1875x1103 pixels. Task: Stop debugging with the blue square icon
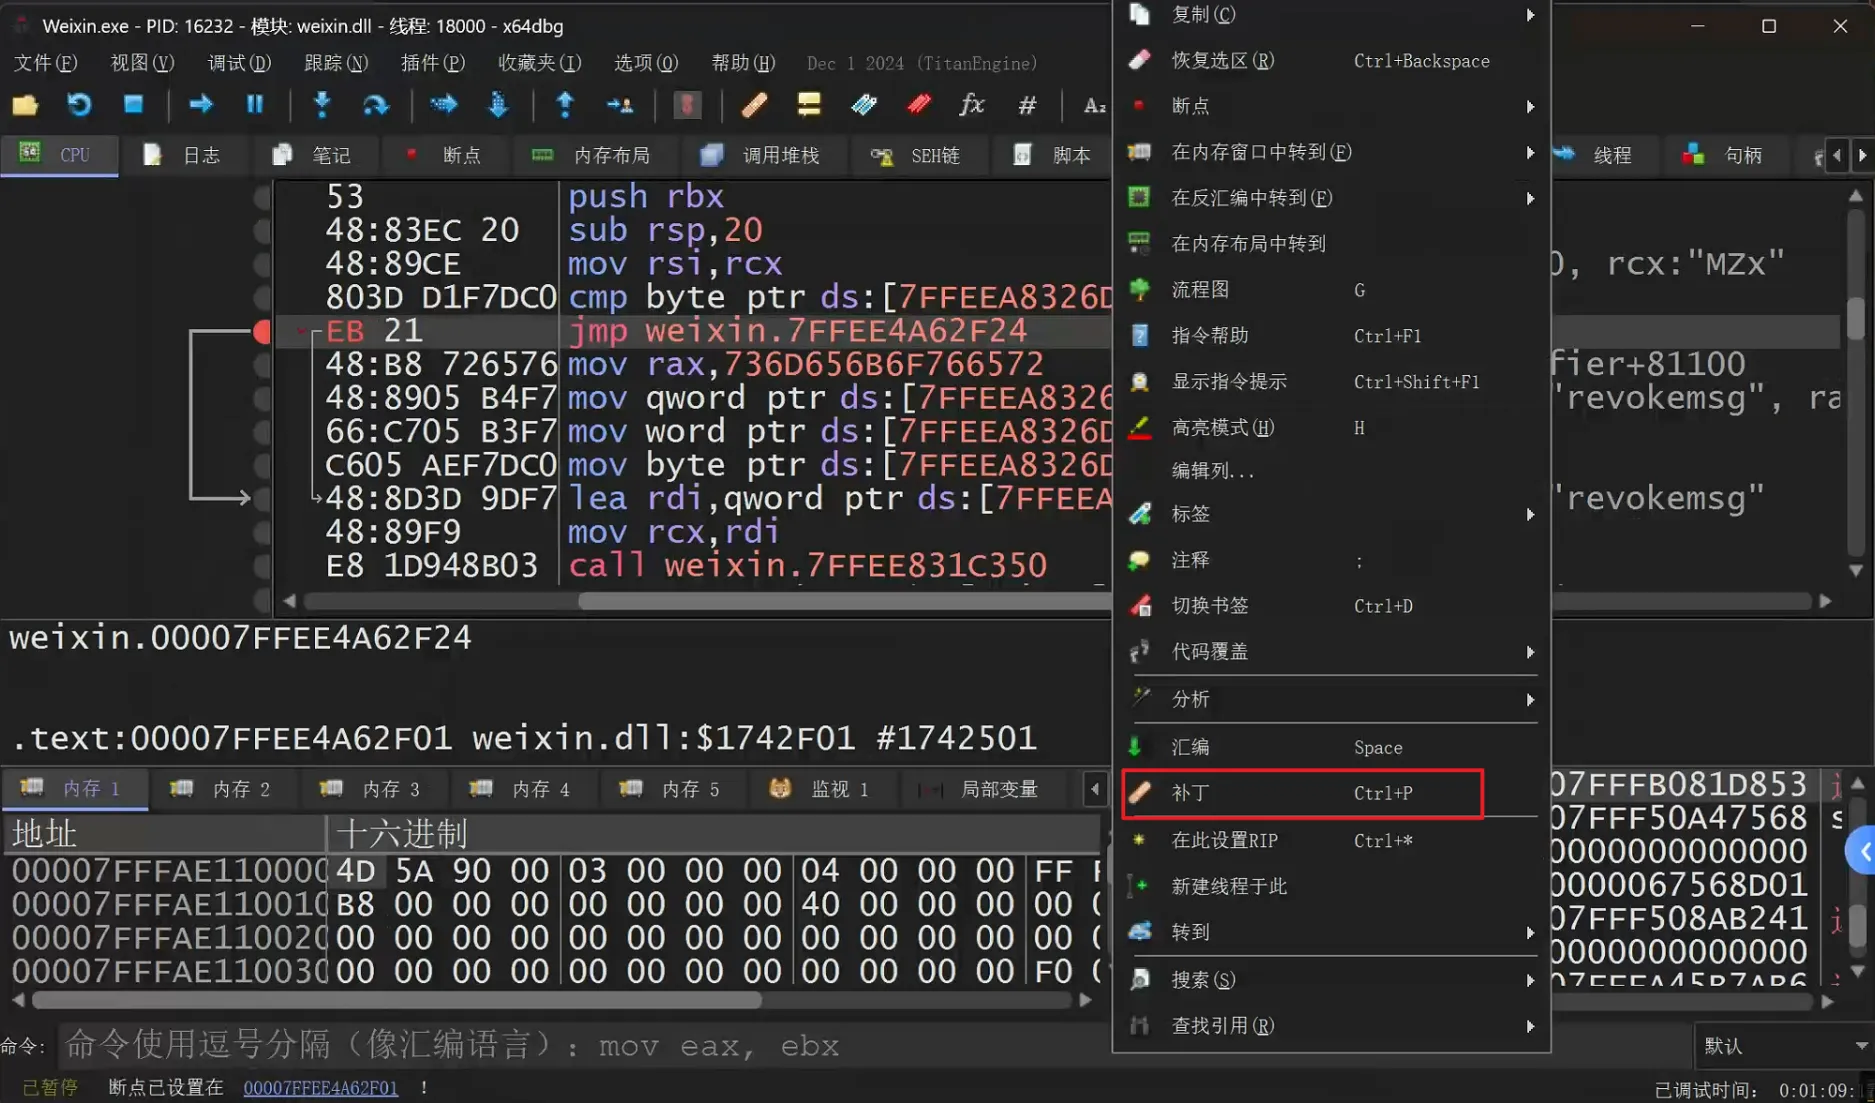point(133,105)
